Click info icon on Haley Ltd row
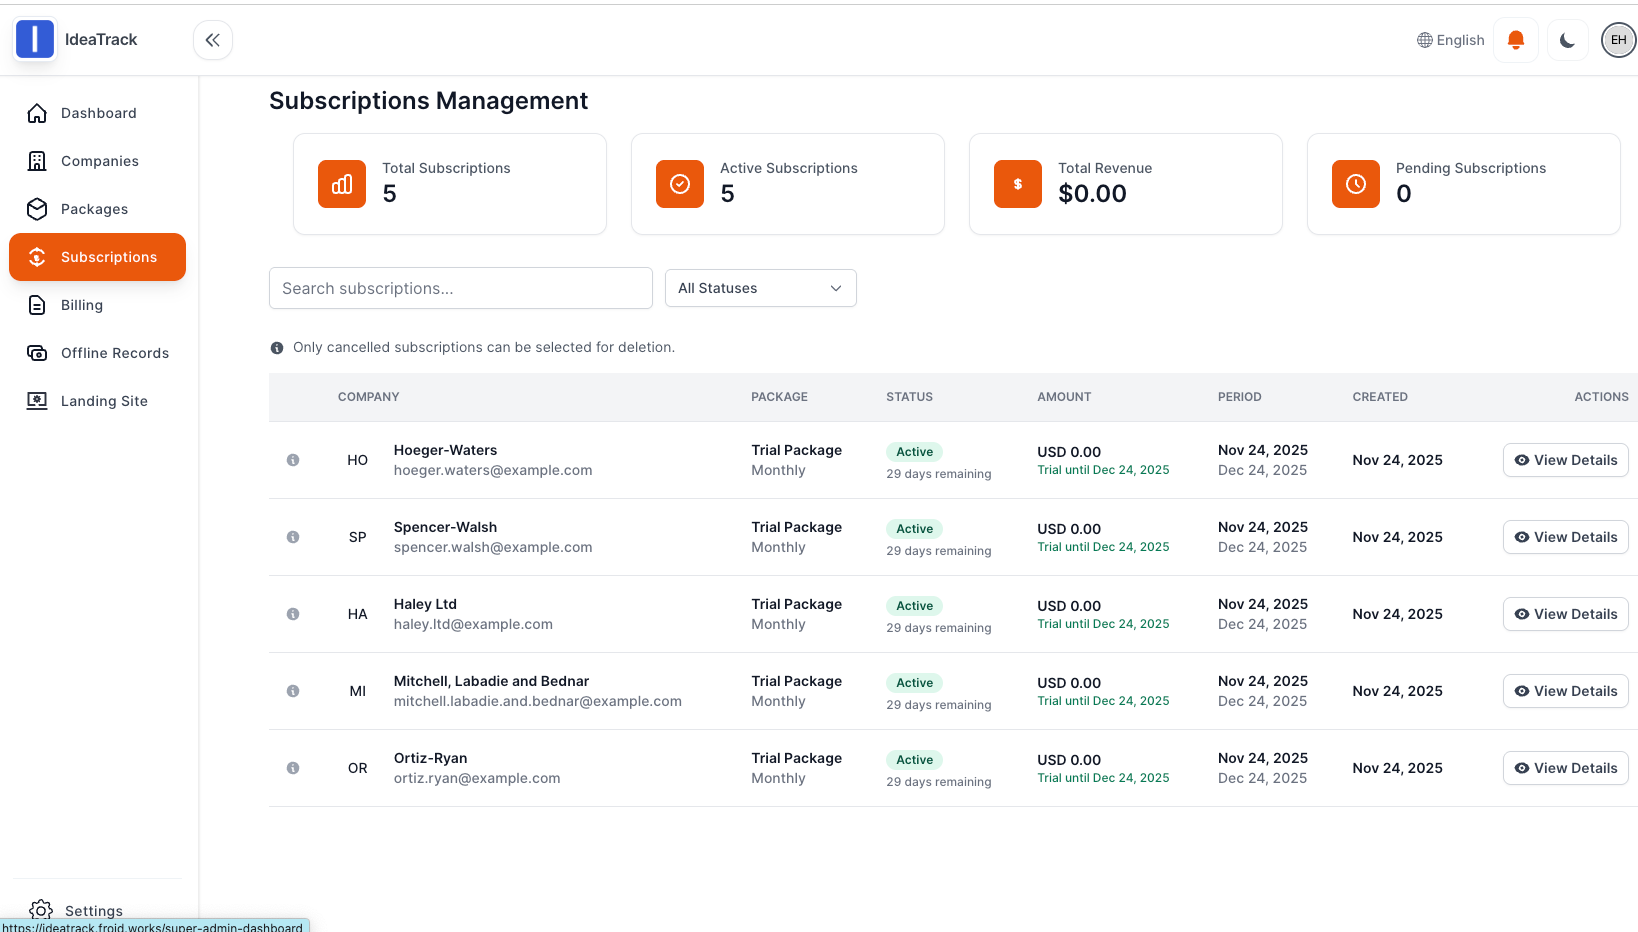Viewport: 1638px width, 932px height. pos(293,614)
